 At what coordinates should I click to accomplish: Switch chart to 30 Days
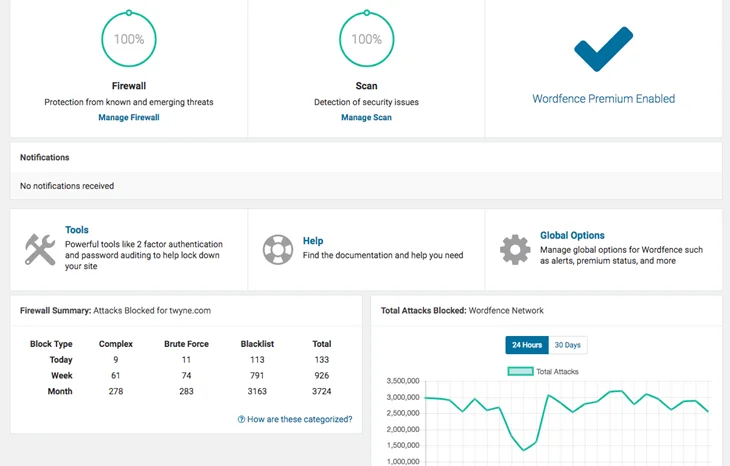tap(568, 345)
